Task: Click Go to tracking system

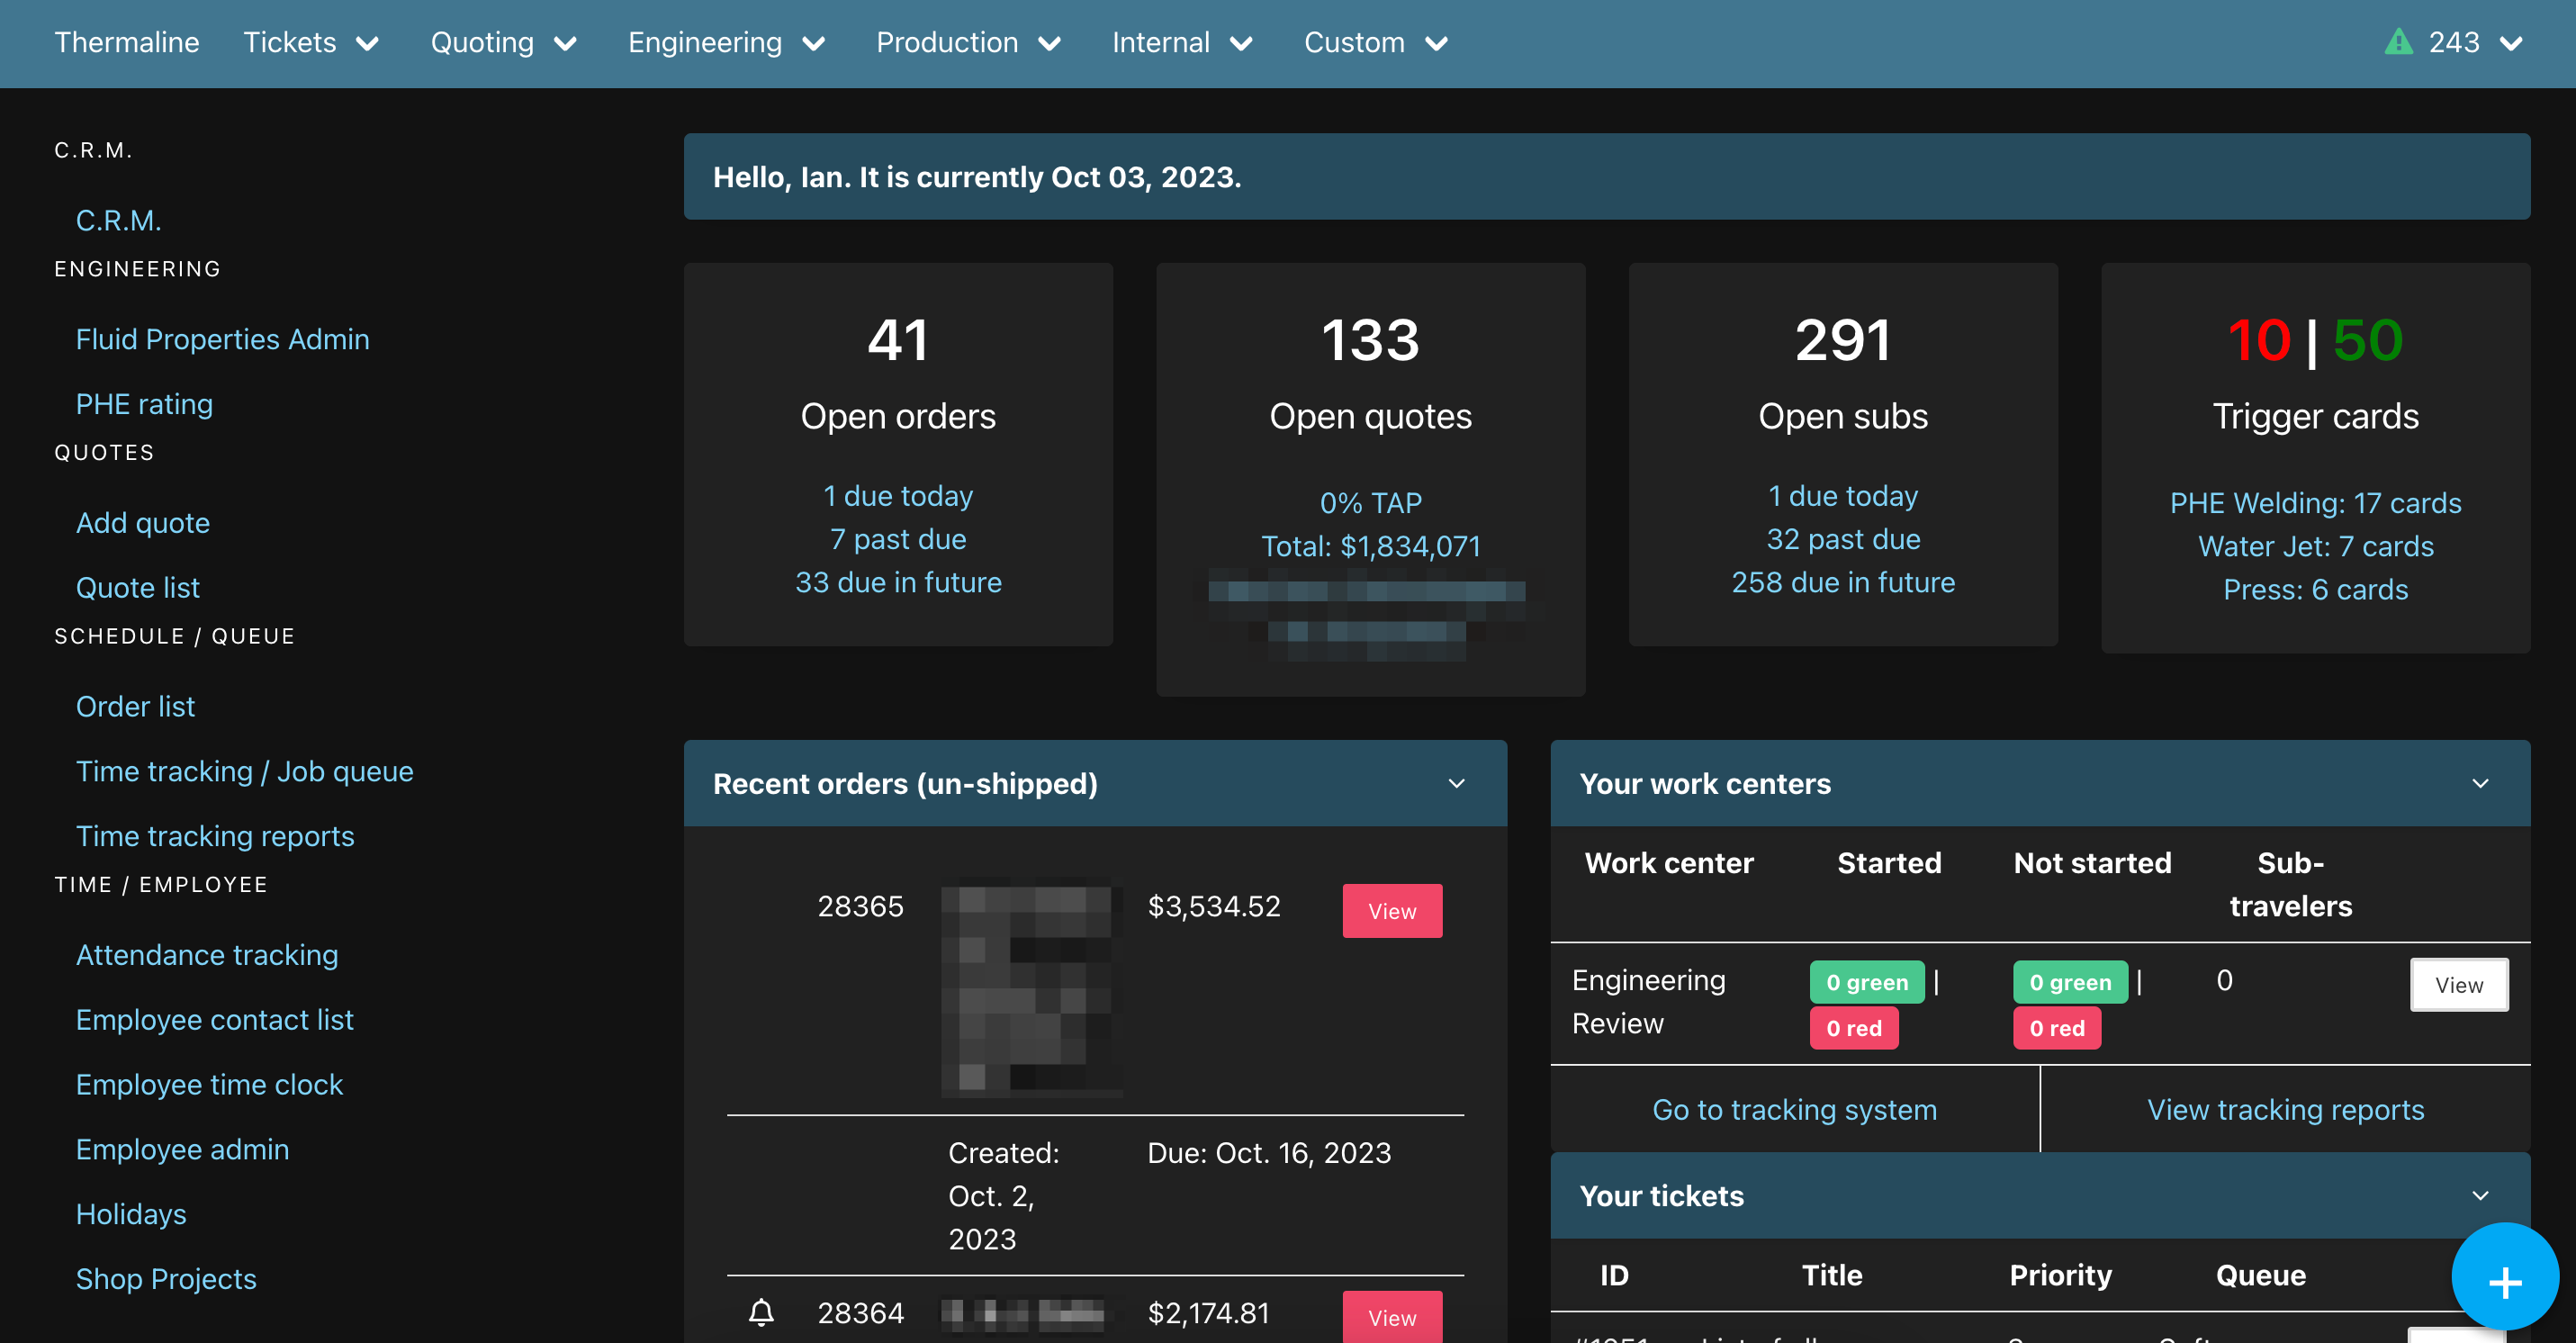Action: pos(1794,1109)
